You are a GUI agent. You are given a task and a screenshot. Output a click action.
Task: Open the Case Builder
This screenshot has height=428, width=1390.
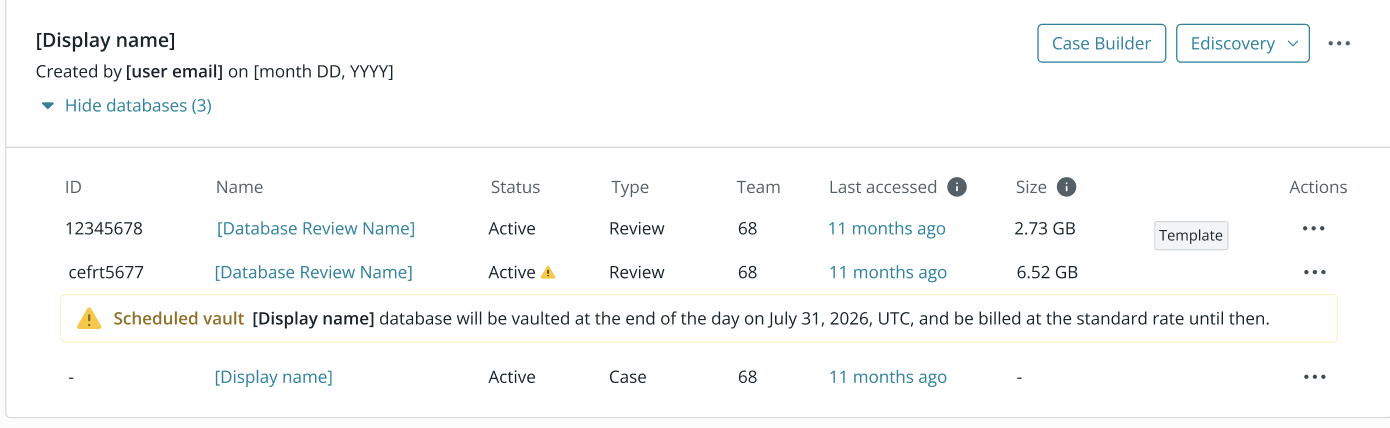coord(1102,44)
